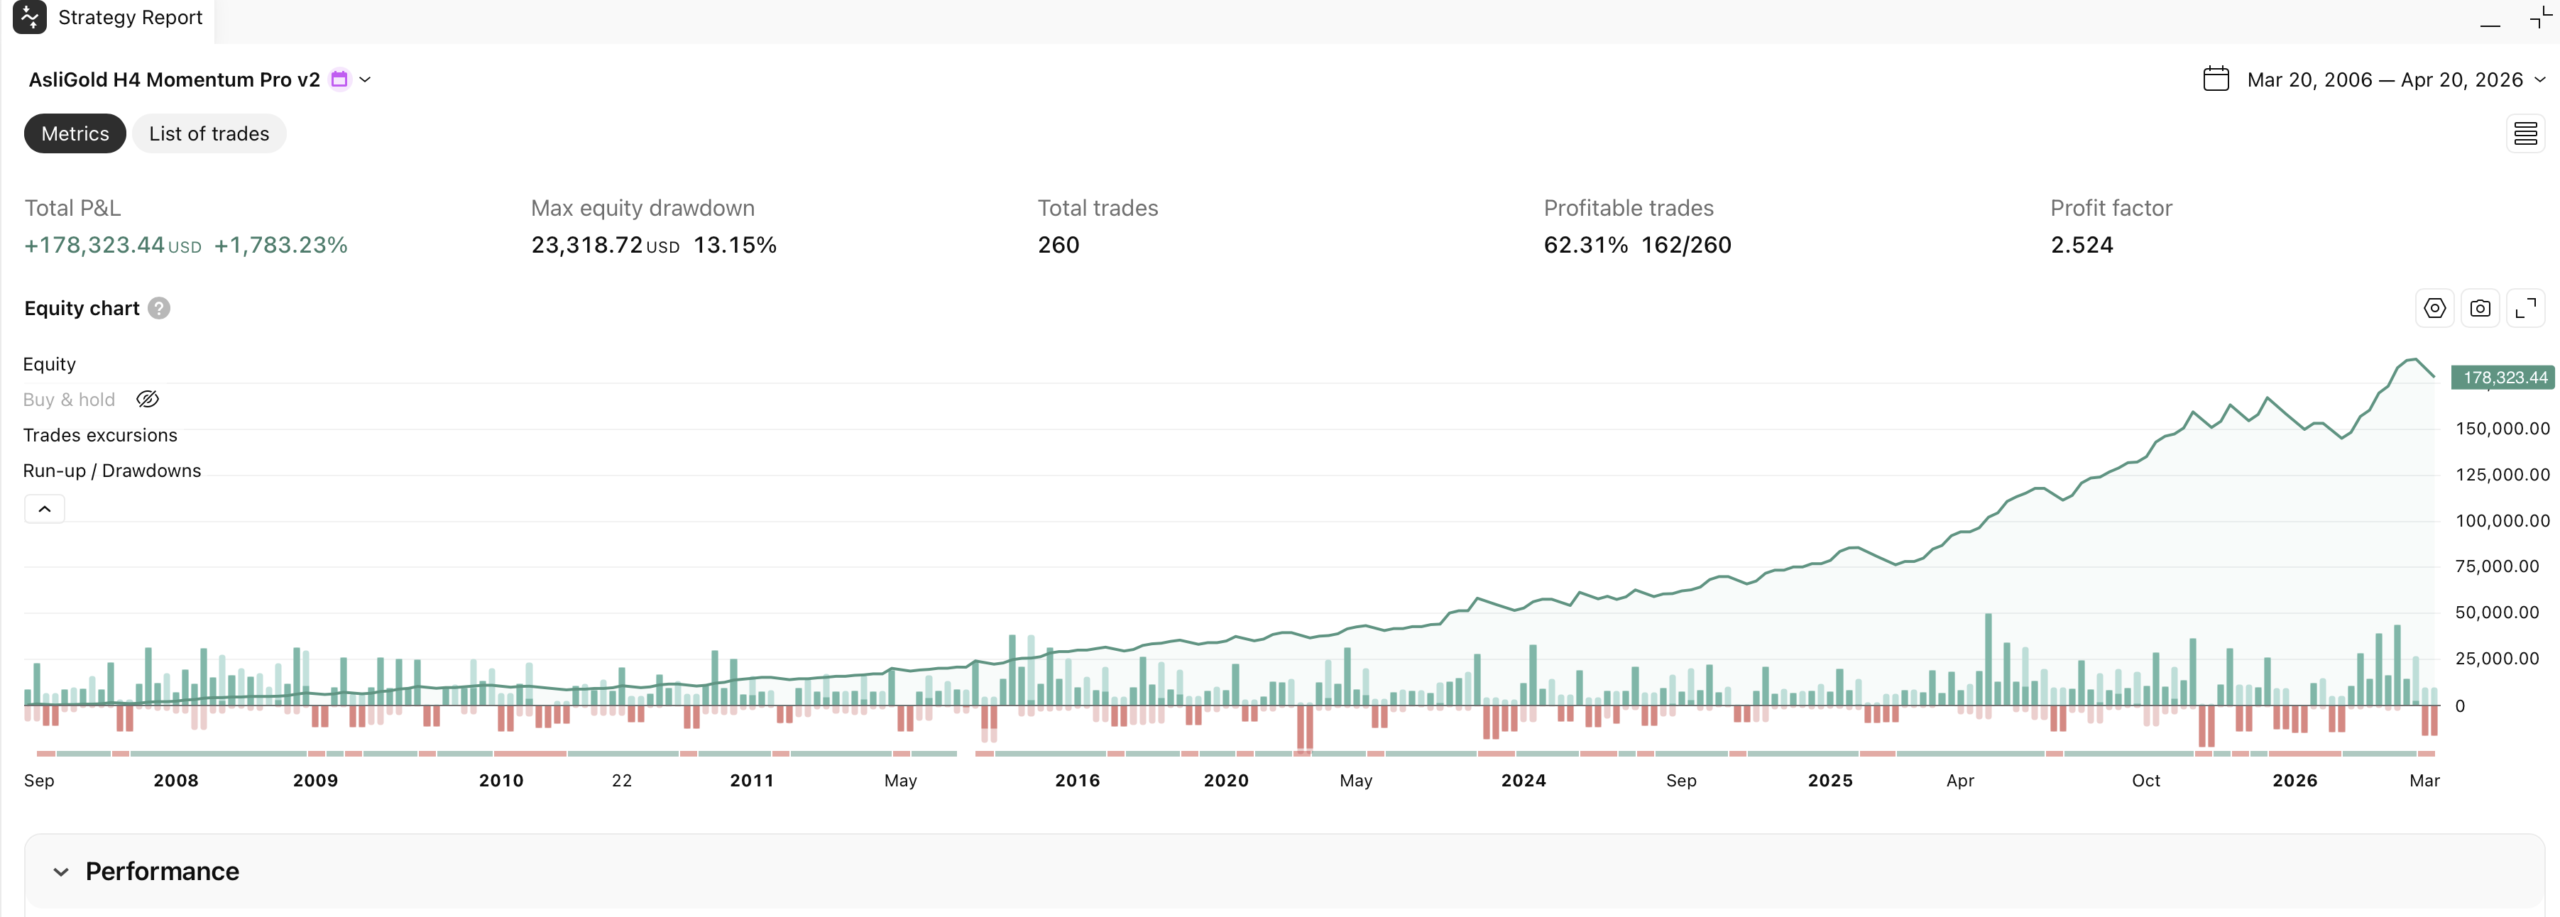Switch to the List of trades tab
Image resolution: width=2560 pixels, height=917 pixels.
[209, 133]
